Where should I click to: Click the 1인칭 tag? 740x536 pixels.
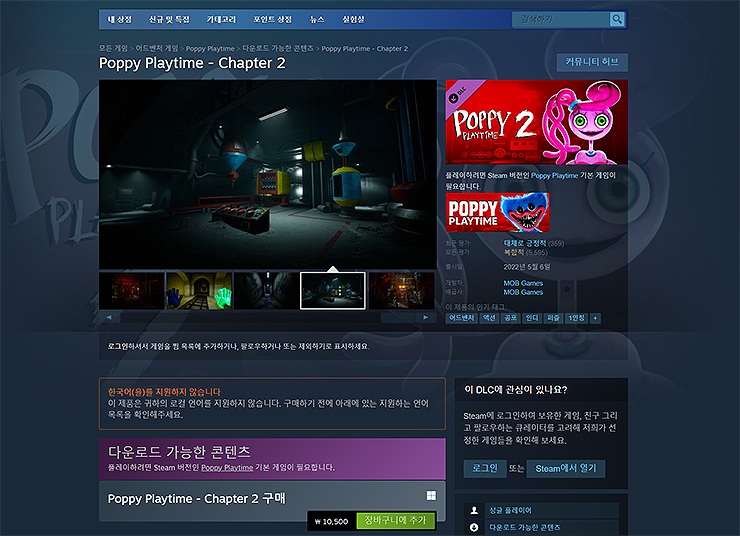pyautogui.click(x=576, y=318)
